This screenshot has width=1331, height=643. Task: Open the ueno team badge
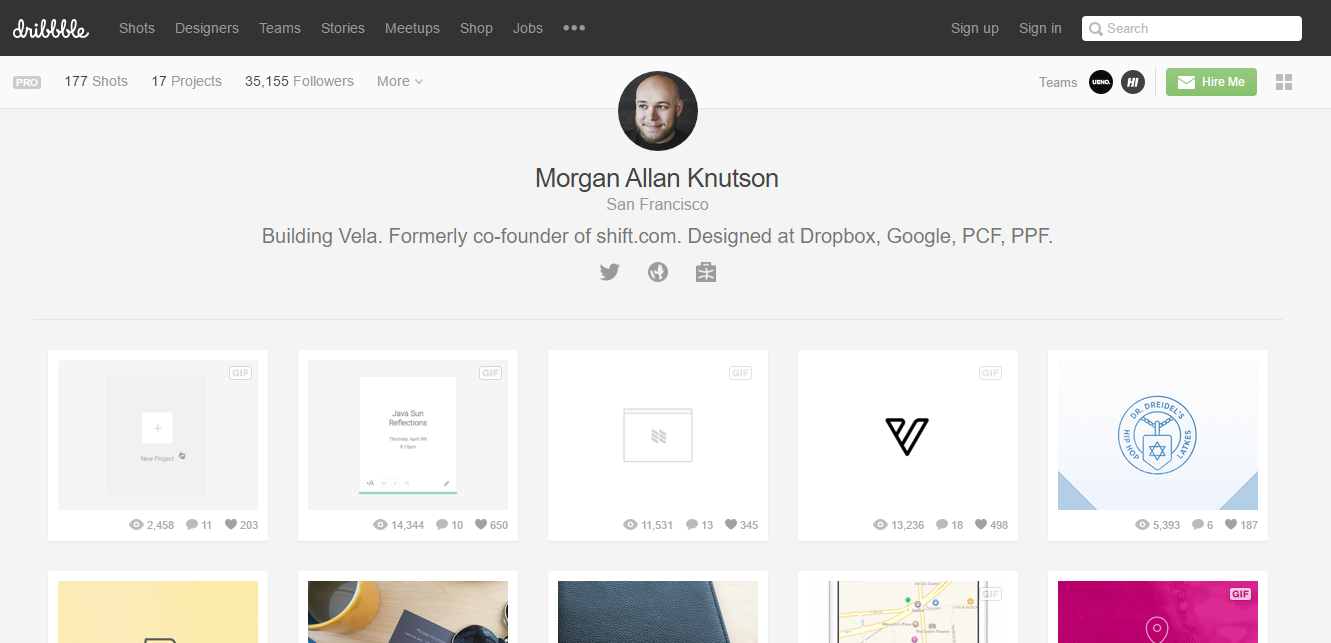(1100, 82)
